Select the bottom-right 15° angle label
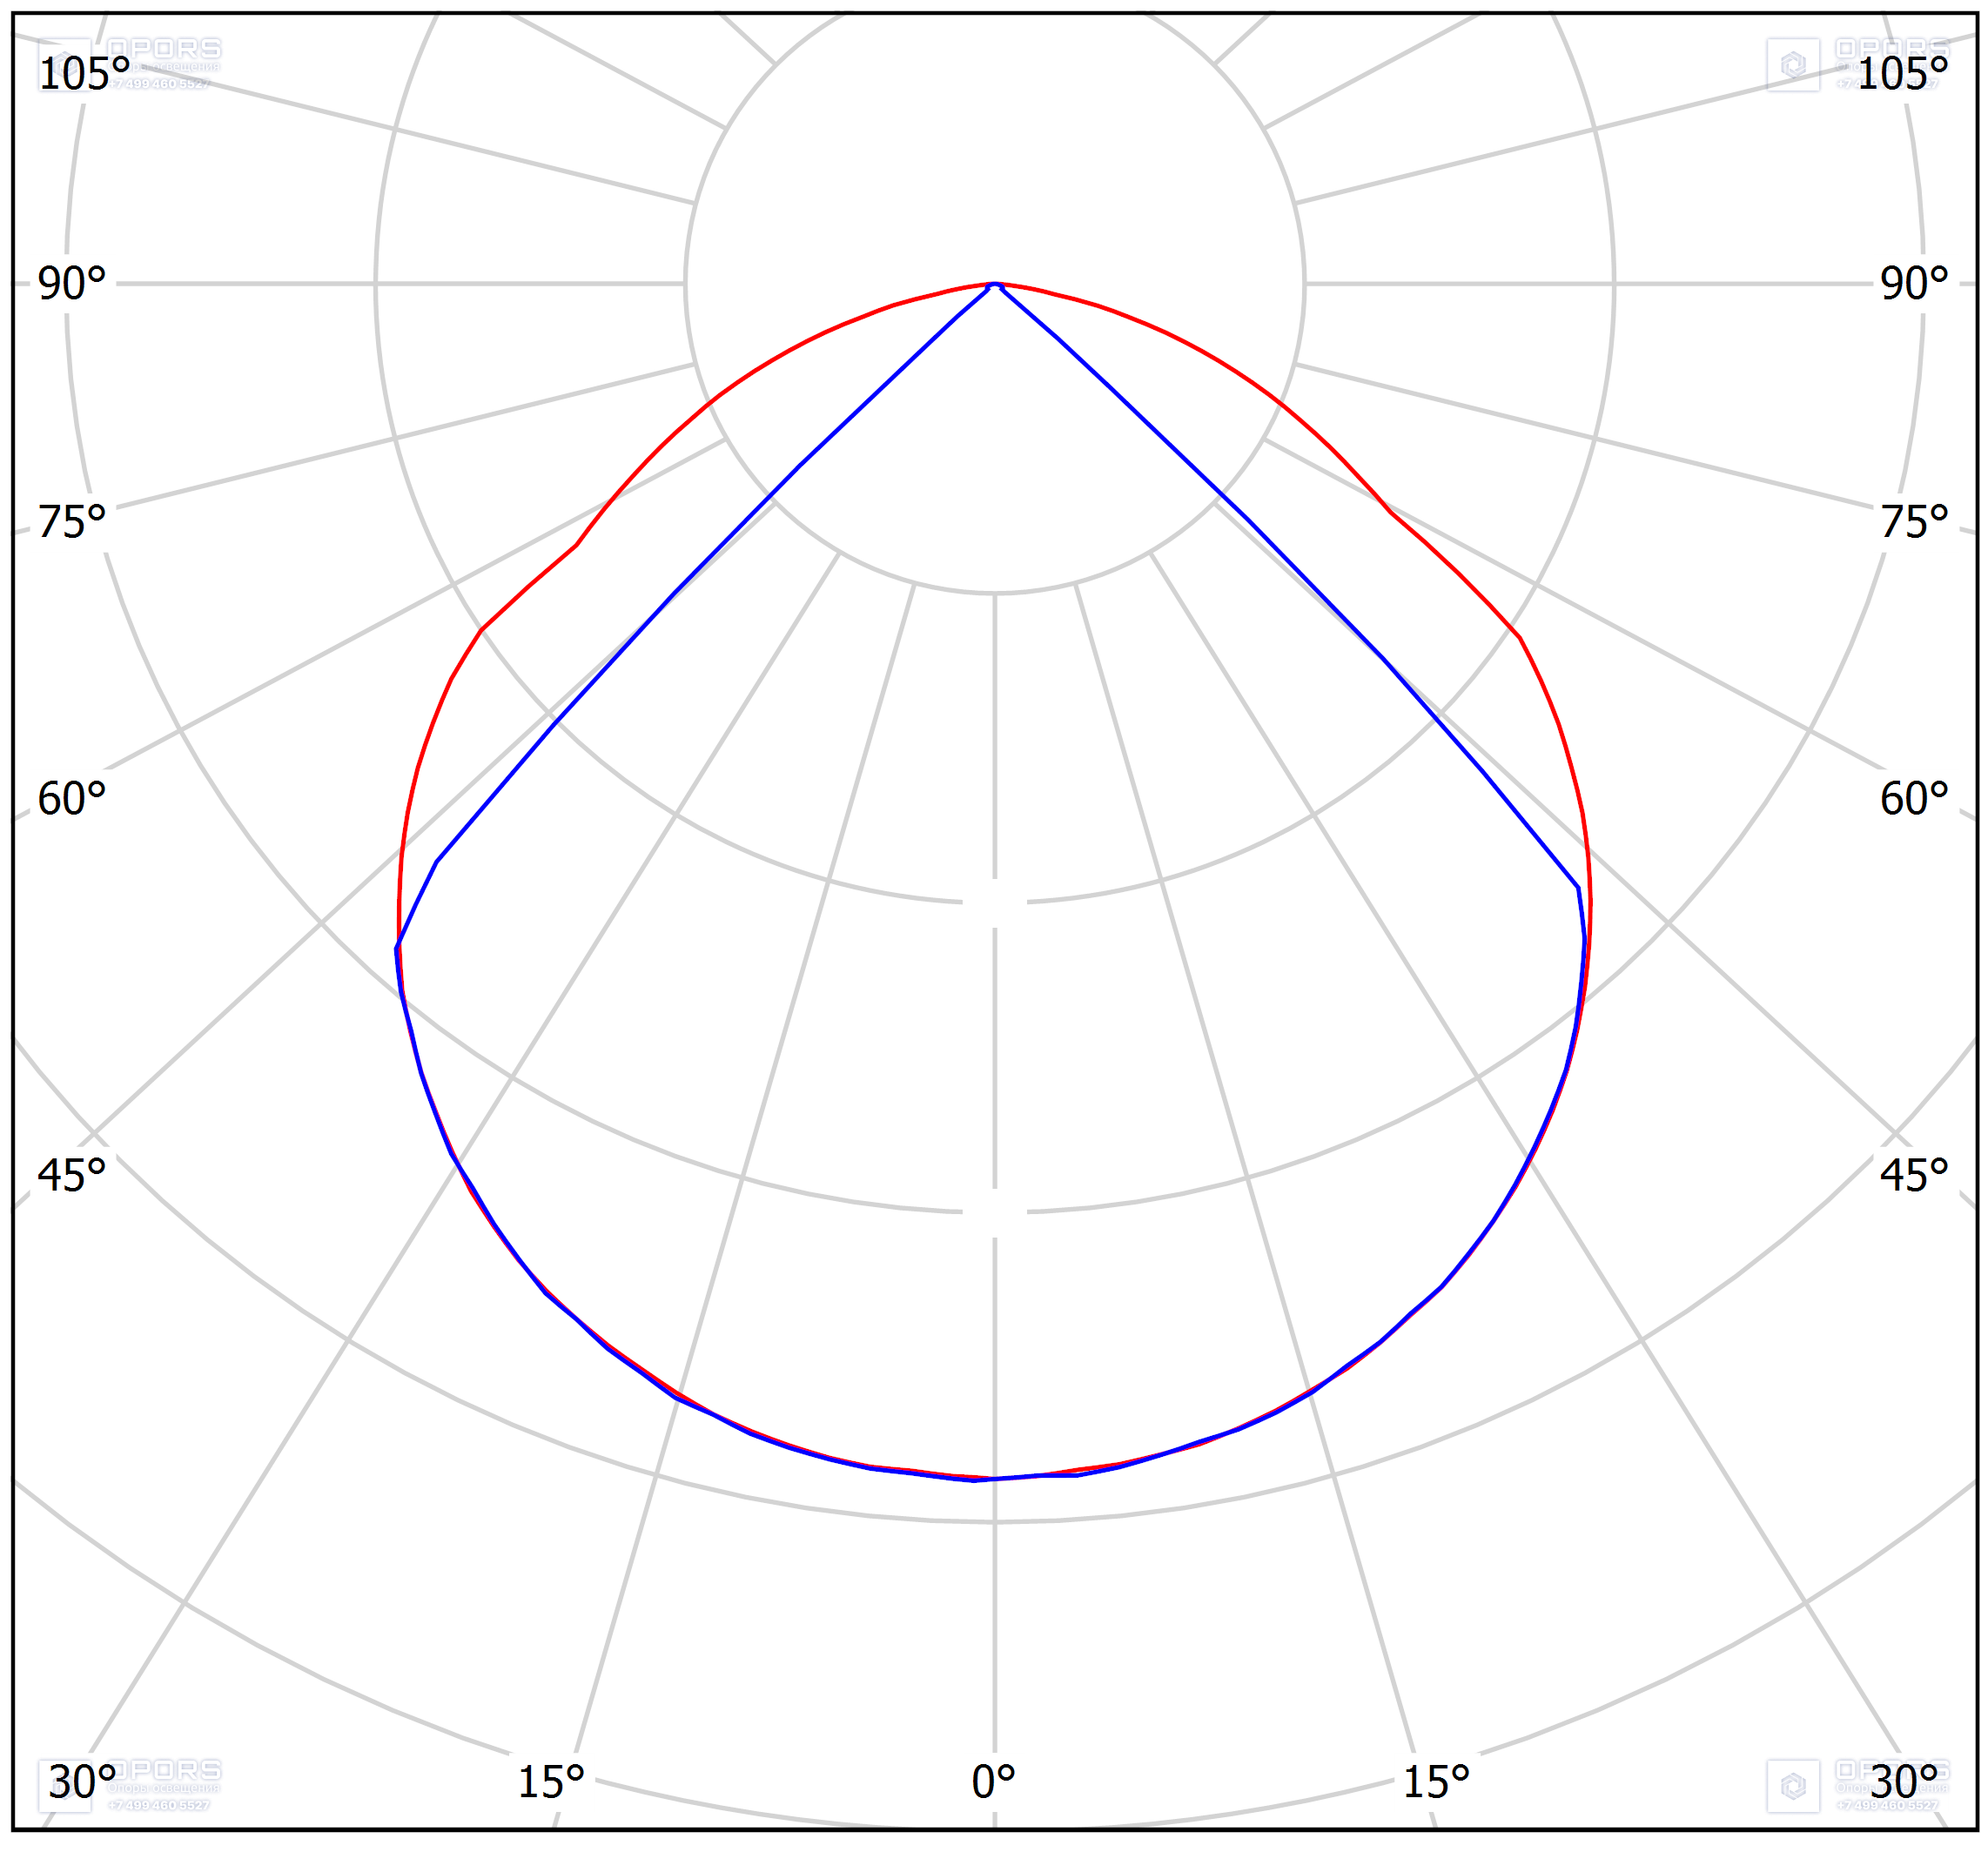 point(1436,1782)
